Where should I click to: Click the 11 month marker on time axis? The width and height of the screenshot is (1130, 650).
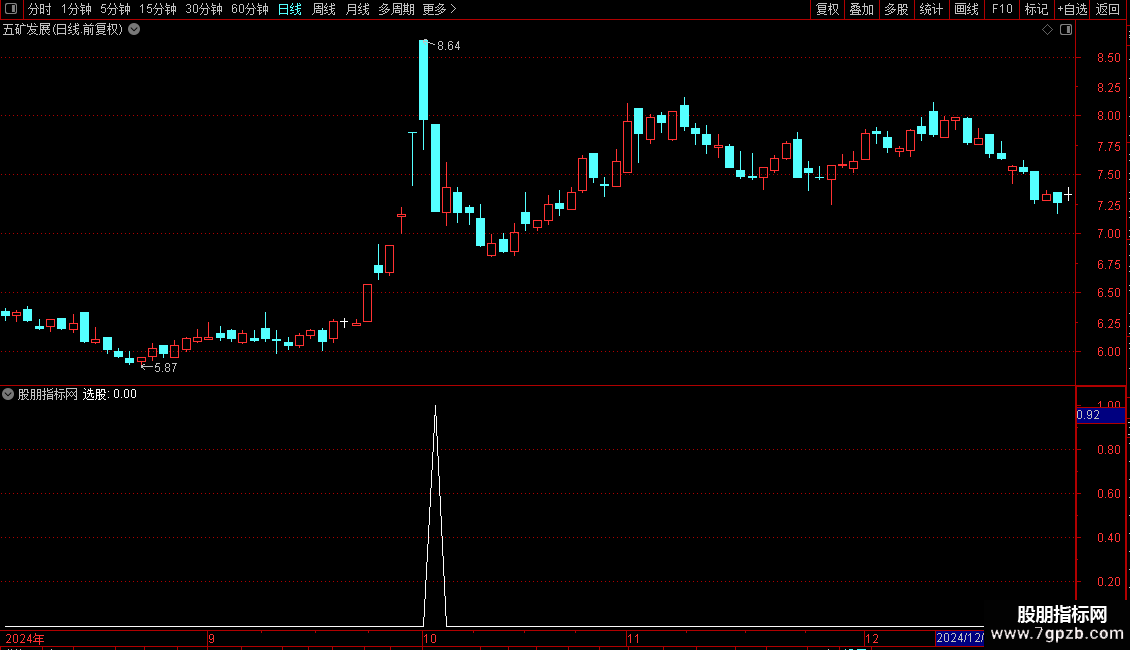(x=633, y=638)
